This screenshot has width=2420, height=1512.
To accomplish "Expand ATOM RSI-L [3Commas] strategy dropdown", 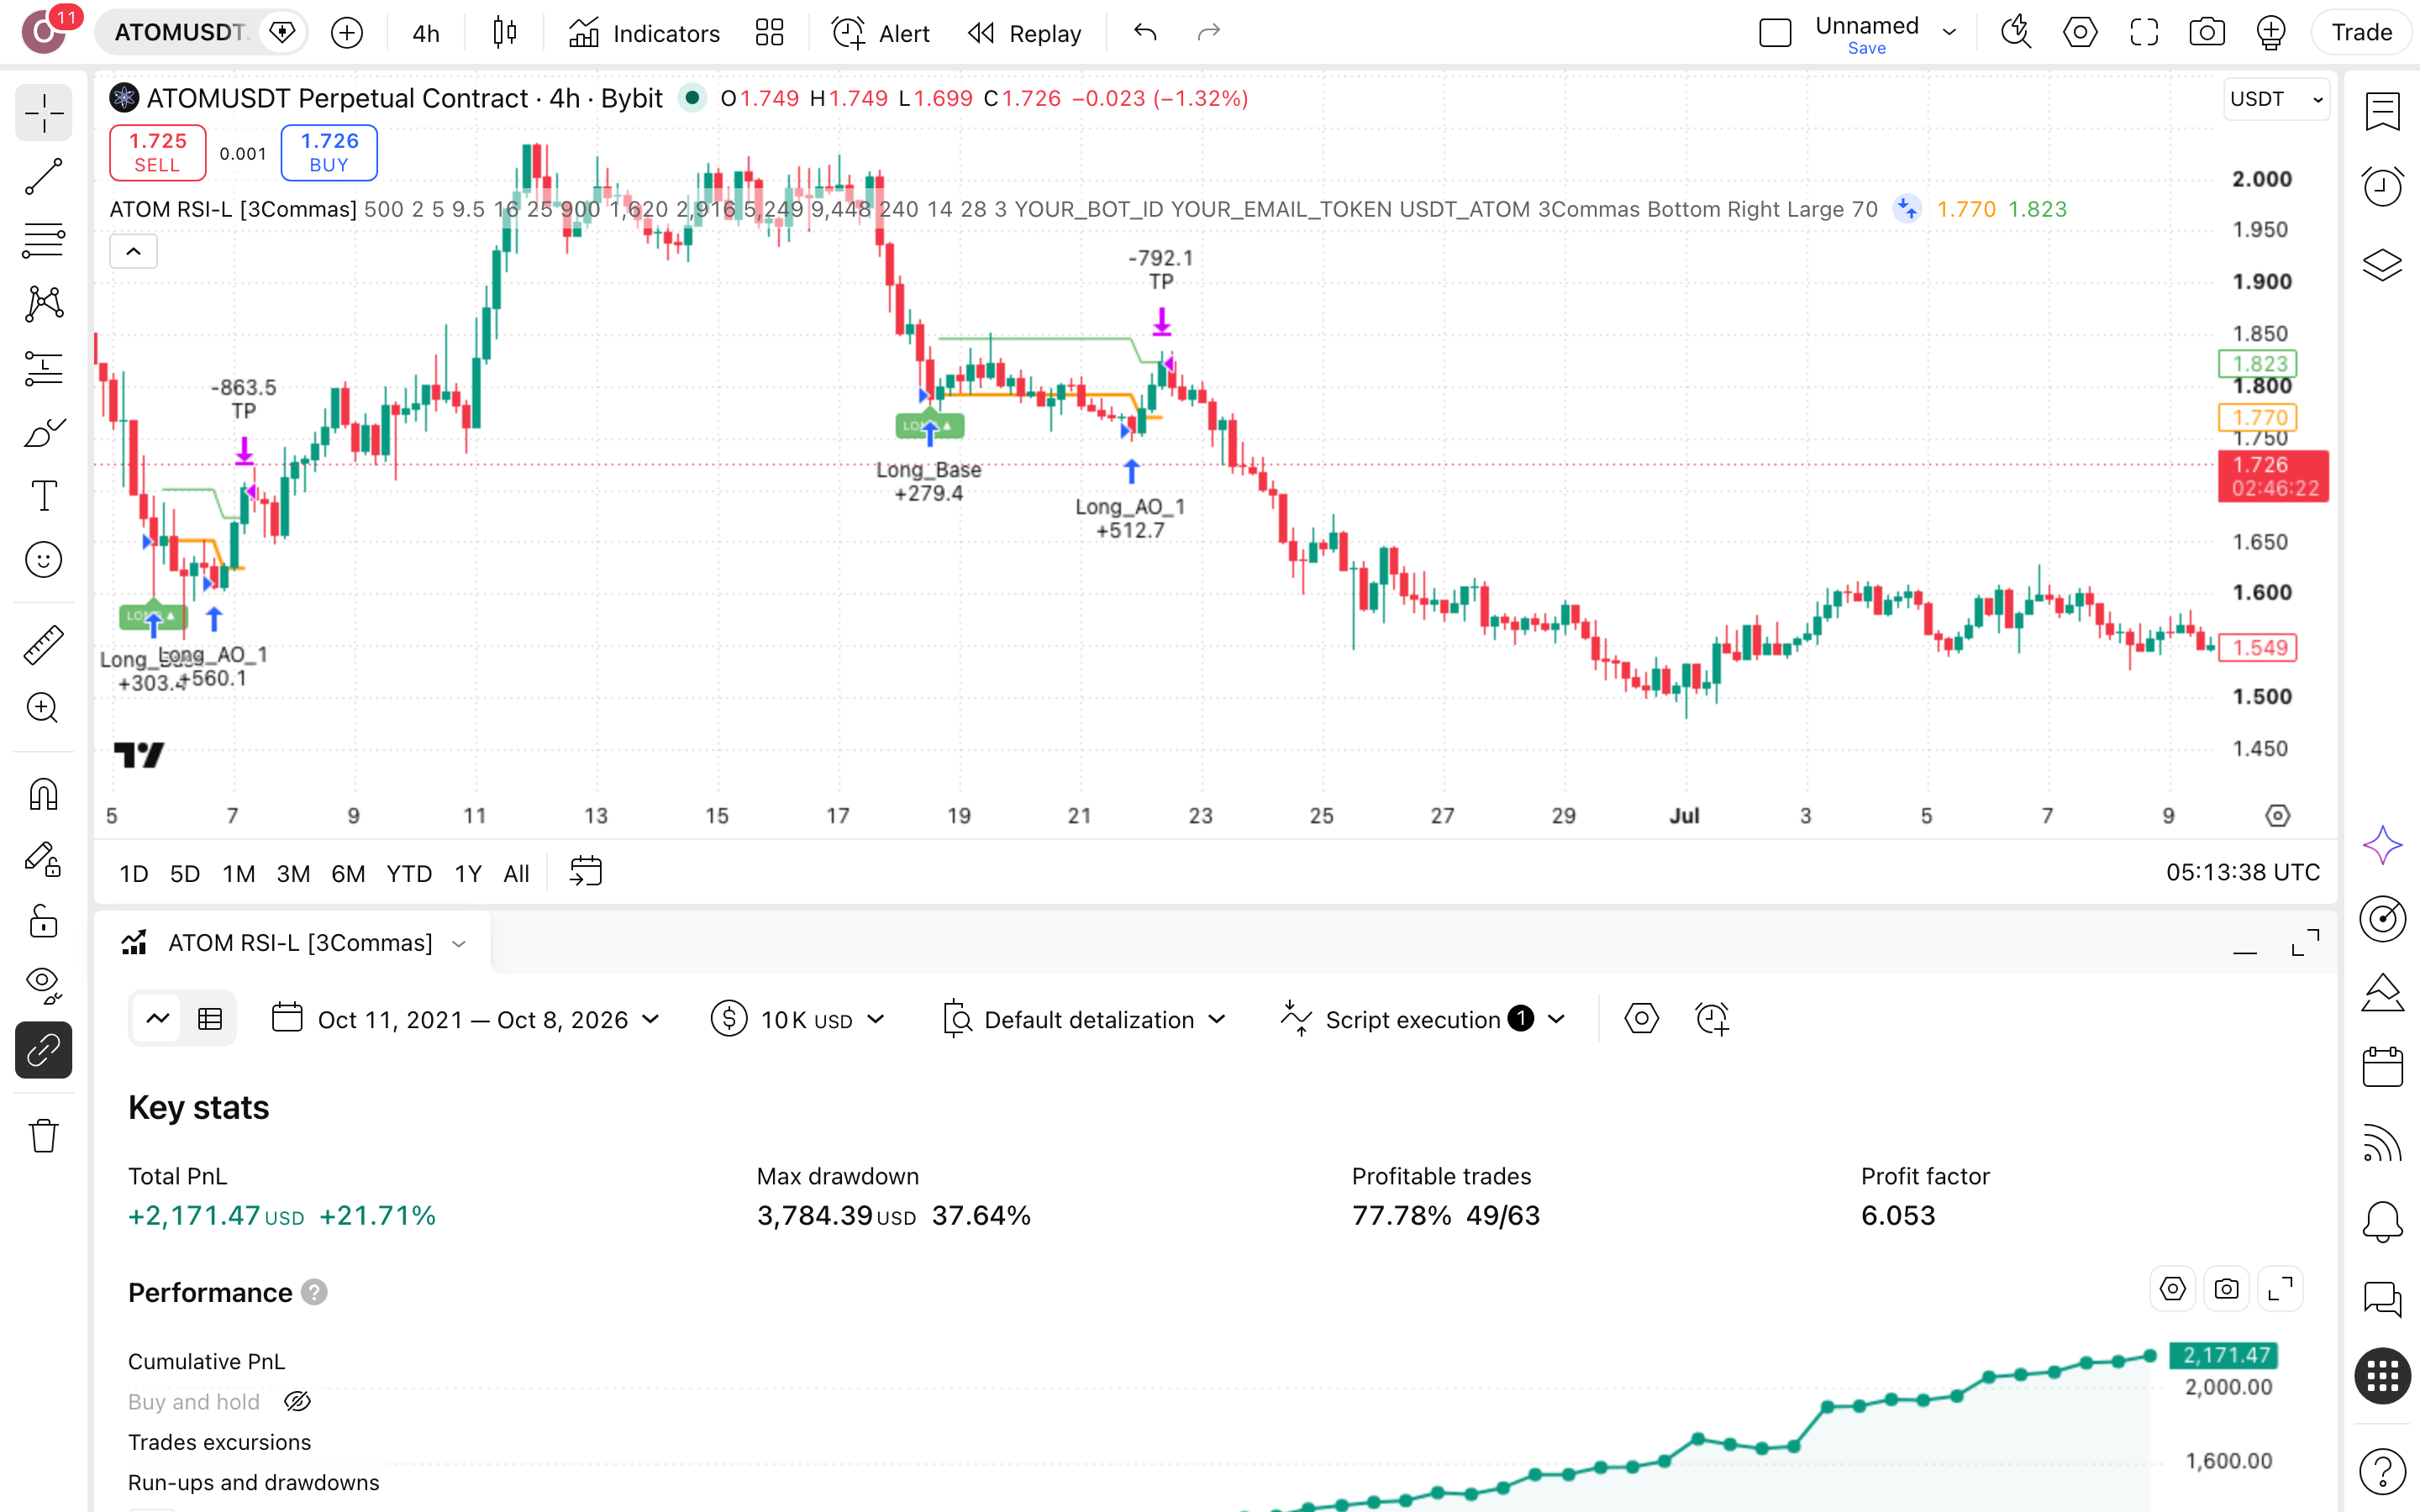I will [x=459, y=943].
